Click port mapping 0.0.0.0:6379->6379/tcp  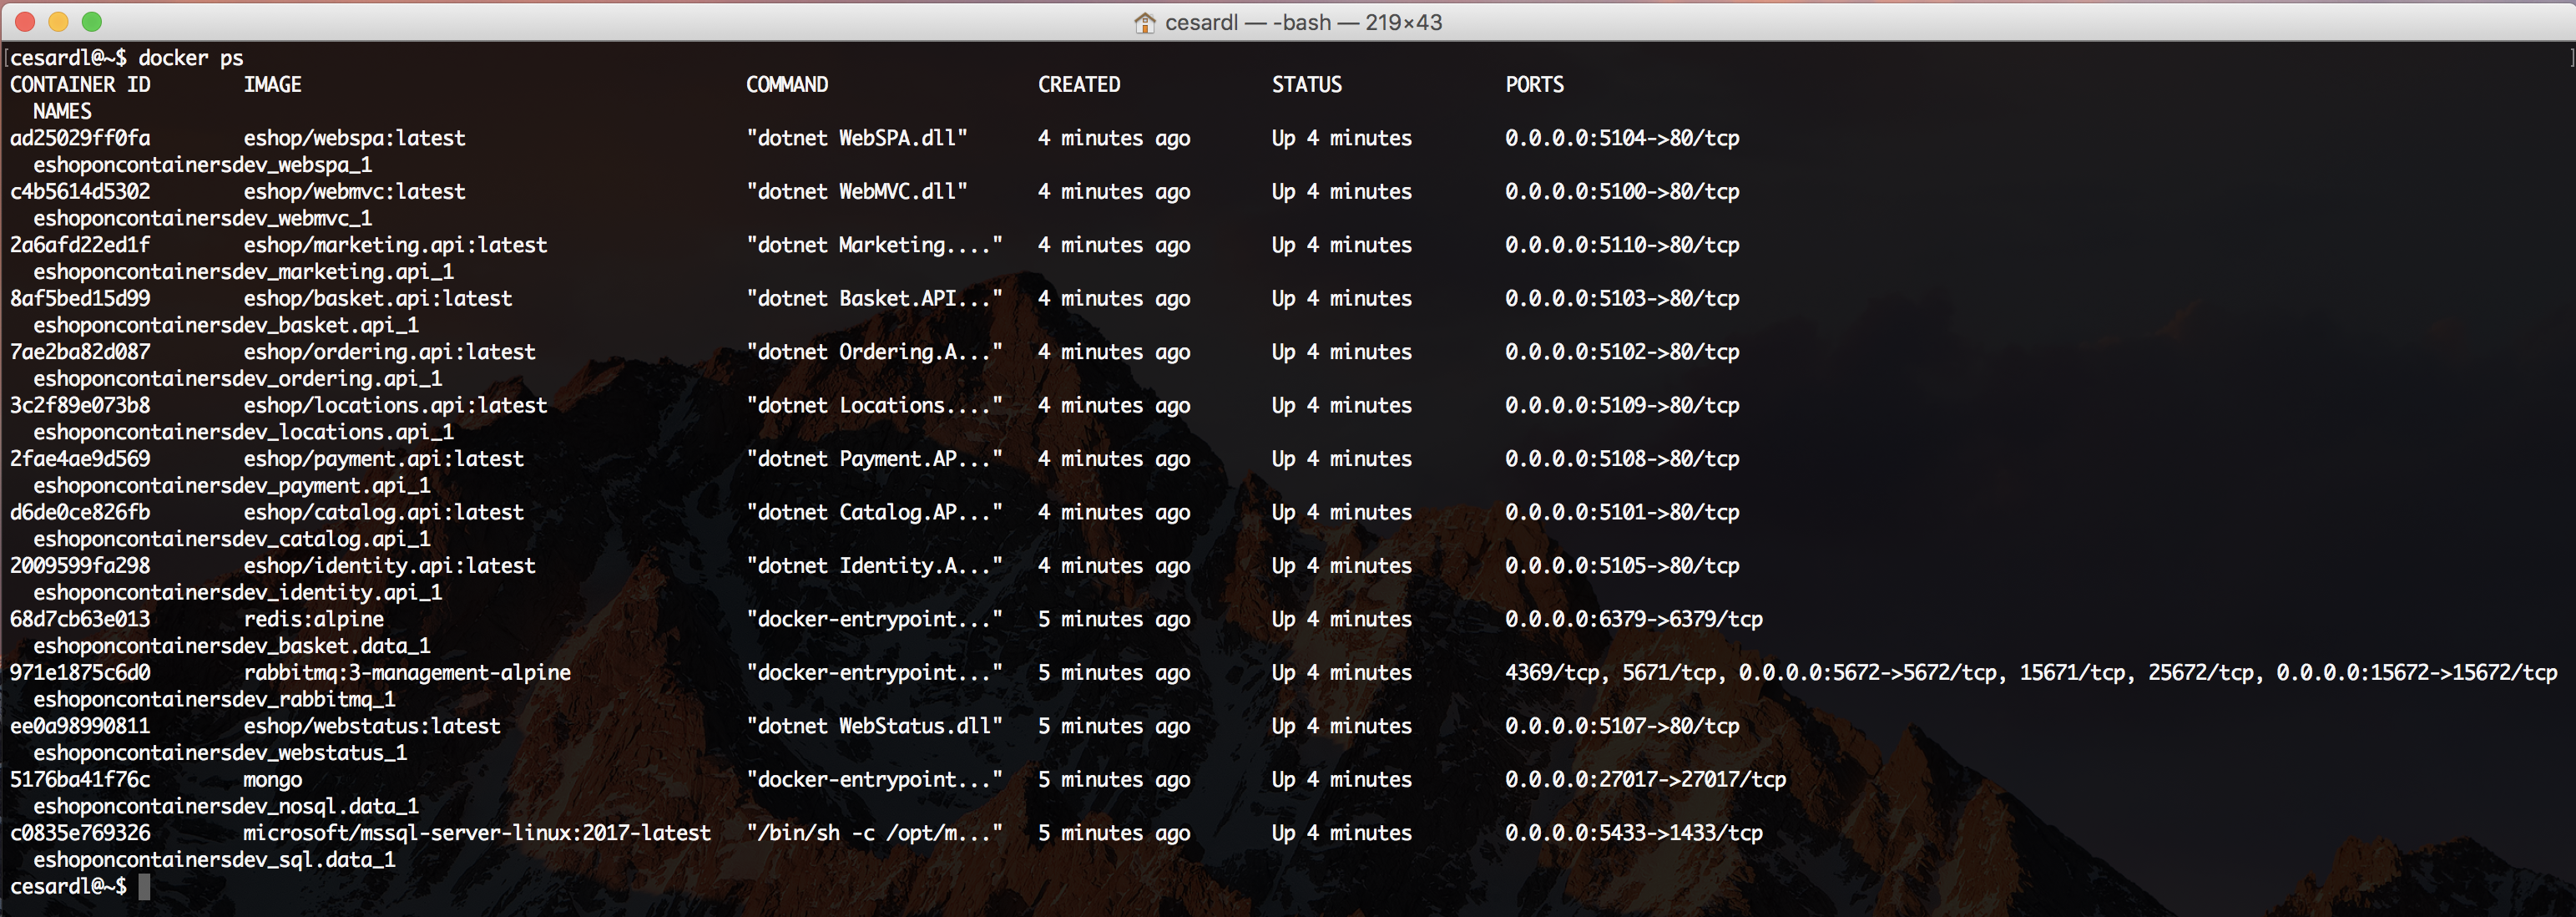coord(1633,619)
